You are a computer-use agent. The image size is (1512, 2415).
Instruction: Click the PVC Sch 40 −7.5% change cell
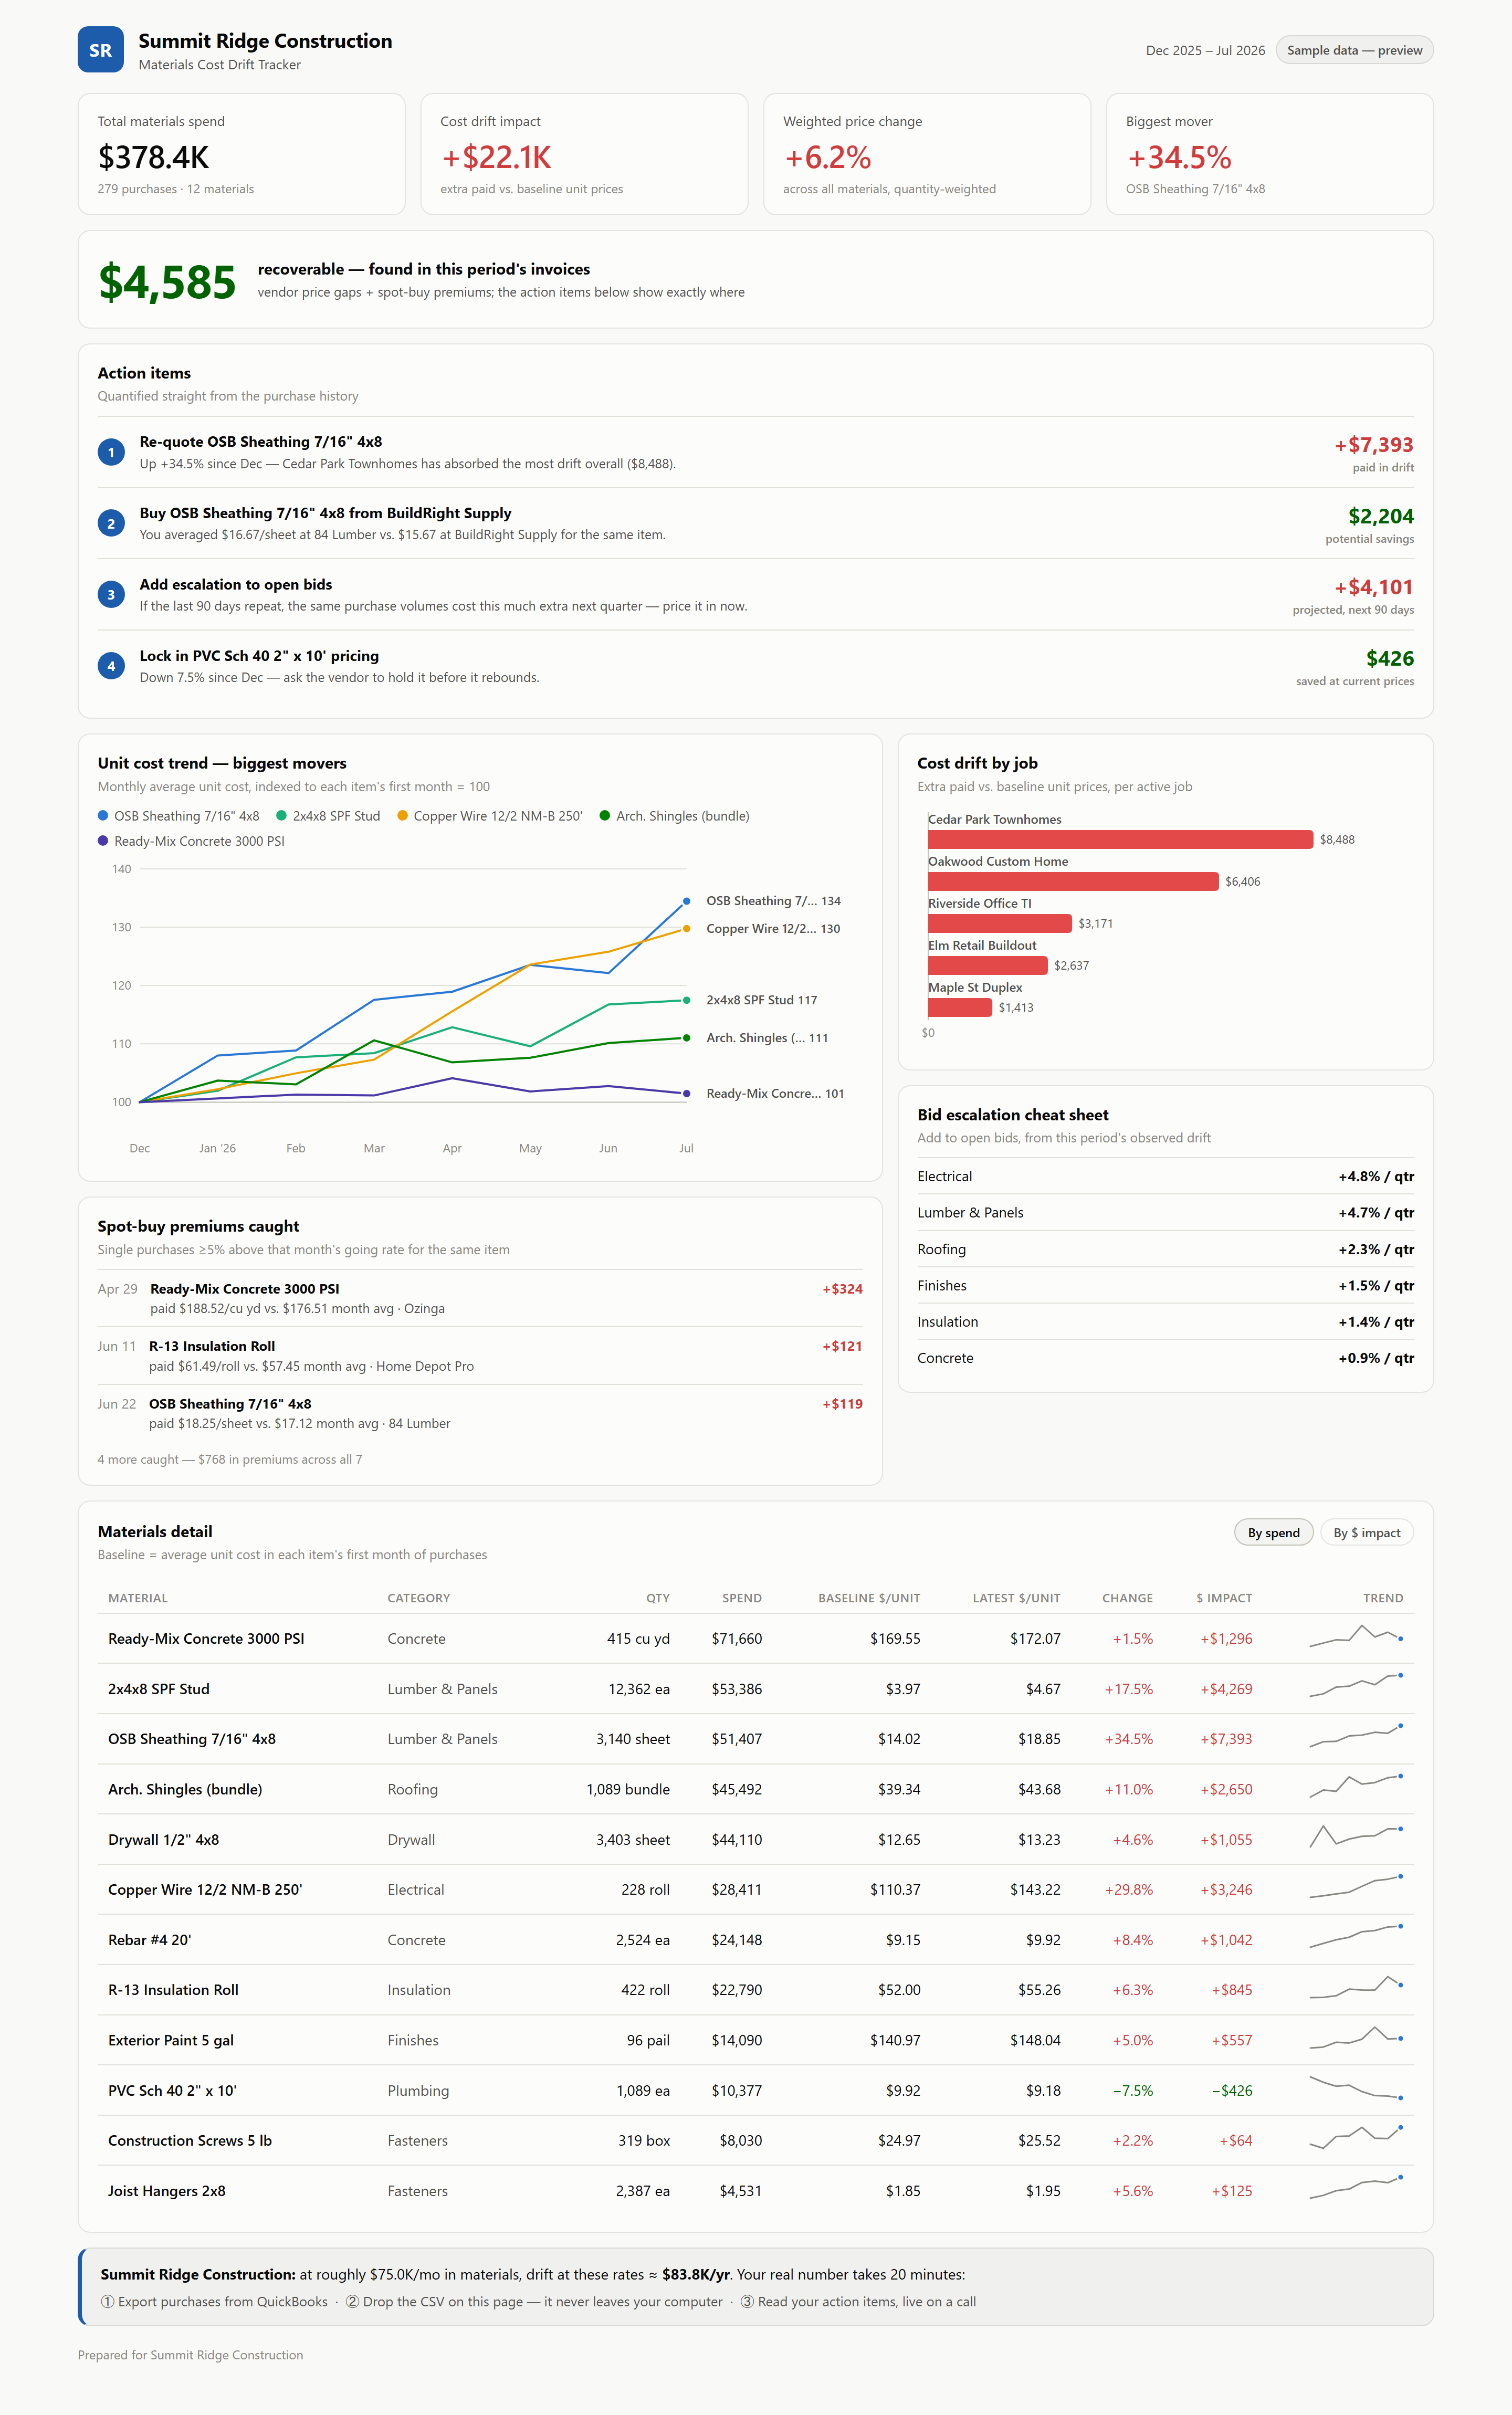click(x=1133, y=2090)
